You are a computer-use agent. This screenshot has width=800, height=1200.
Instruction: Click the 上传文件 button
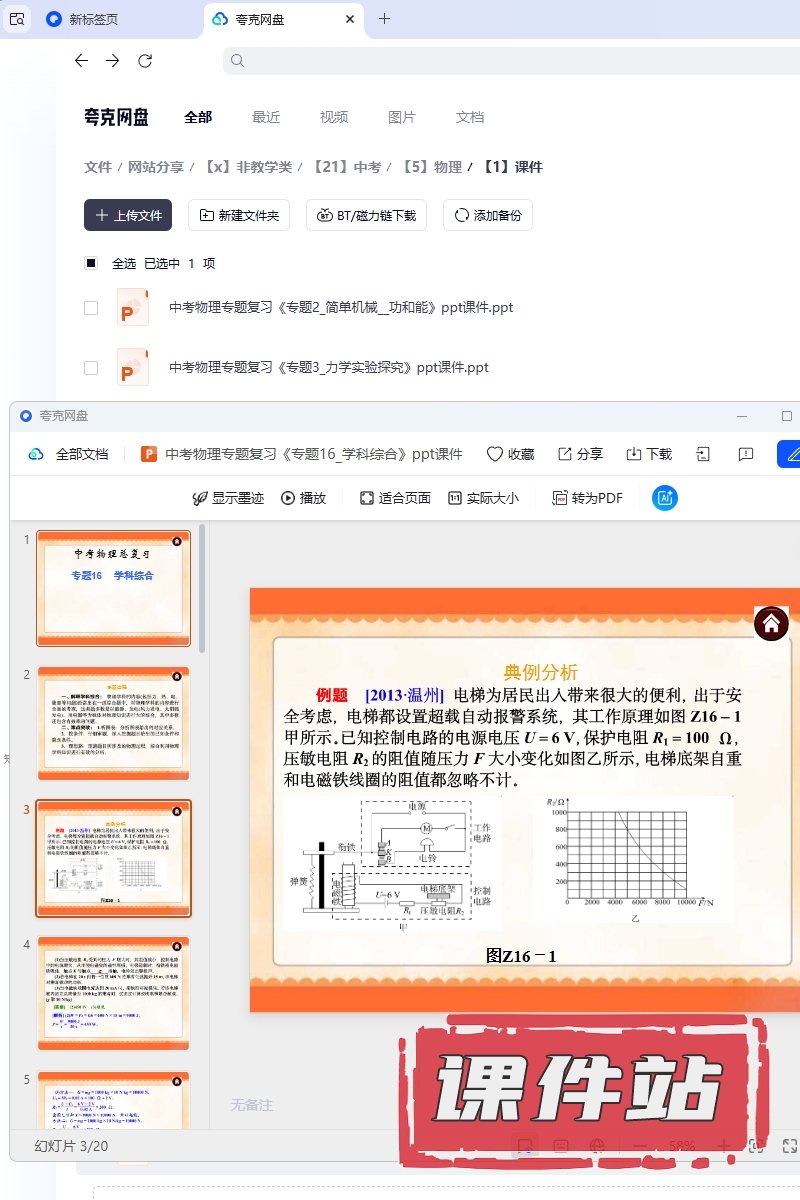coord(128,215)
